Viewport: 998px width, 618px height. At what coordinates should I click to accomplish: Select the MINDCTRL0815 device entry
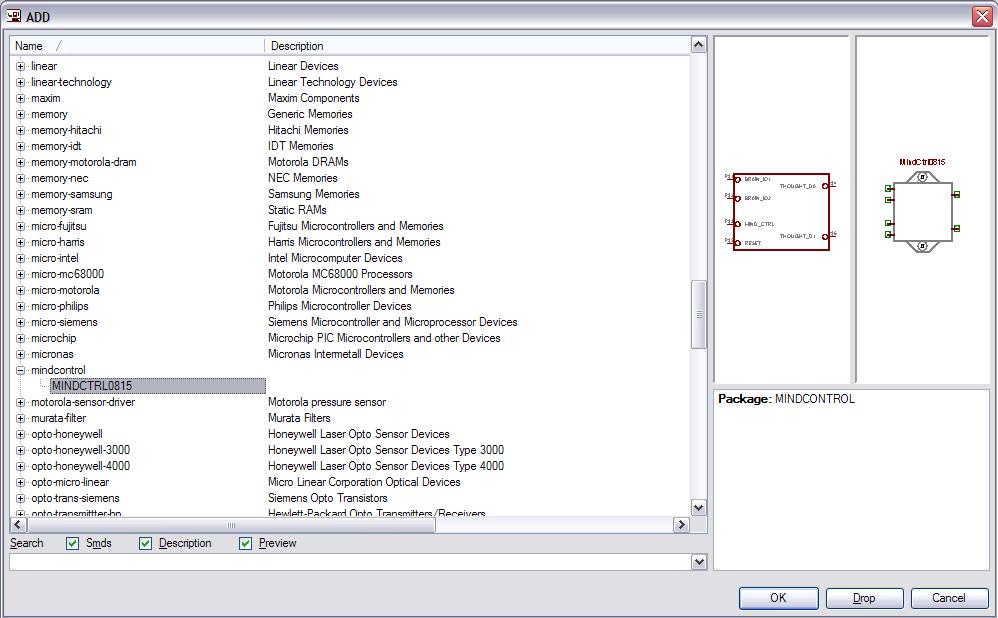[x=92, y=386]
